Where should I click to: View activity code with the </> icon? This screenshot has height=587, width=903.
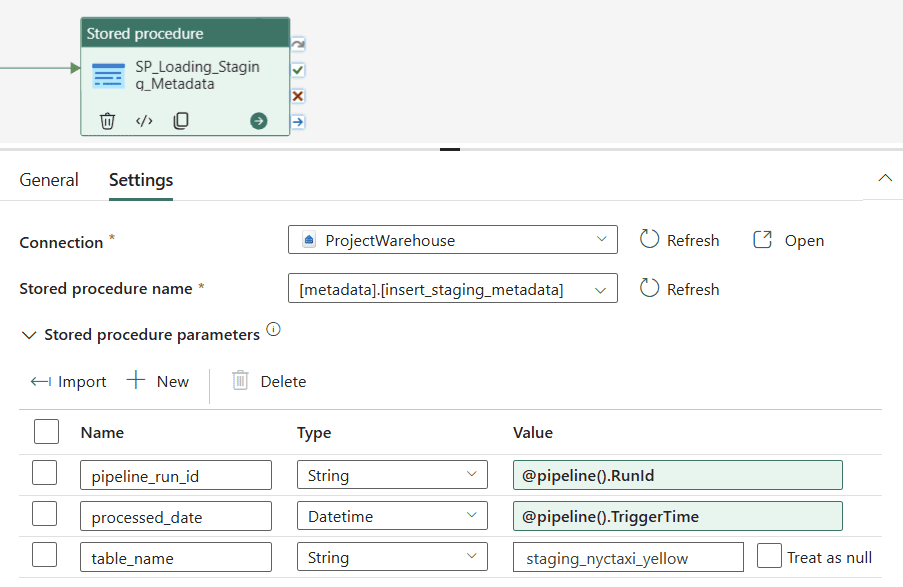[144, 121]
